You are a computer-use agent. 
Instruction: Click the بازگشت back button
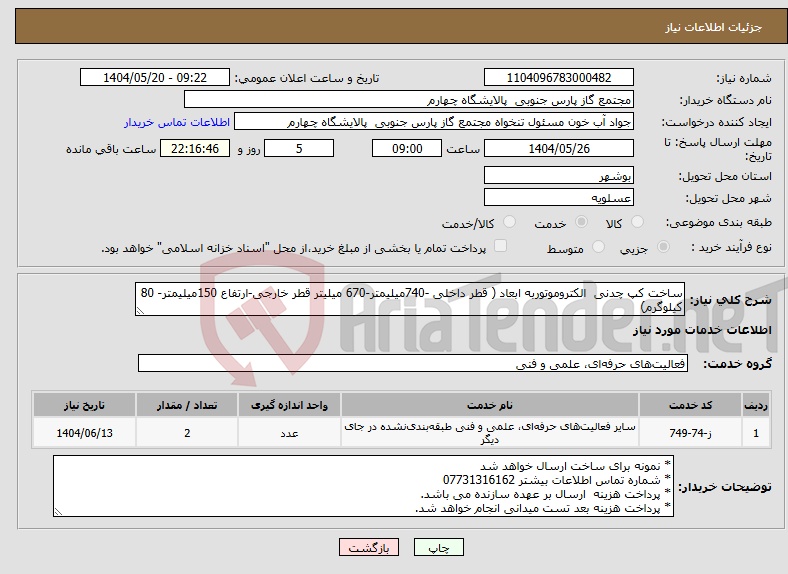click(x=369, y=547)
